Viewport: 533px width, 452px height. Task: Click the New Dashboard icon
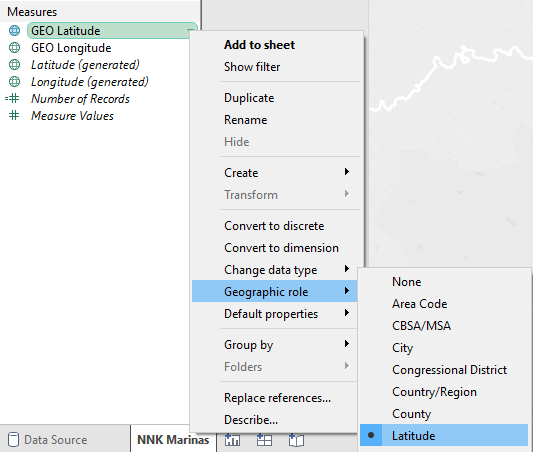(x=264, y=440)
